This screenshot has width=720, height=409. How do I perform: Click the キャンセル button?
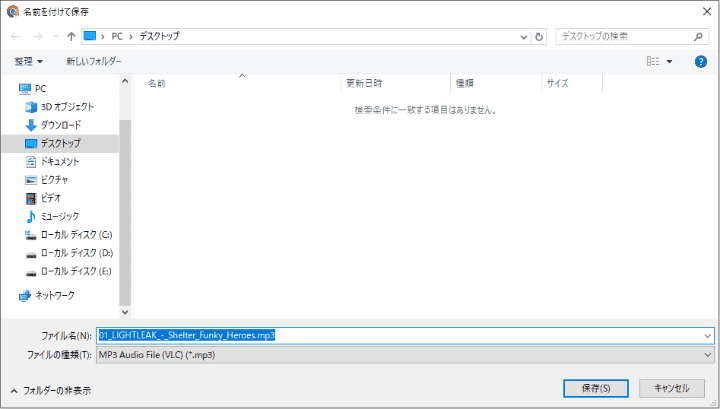[671, 388]
